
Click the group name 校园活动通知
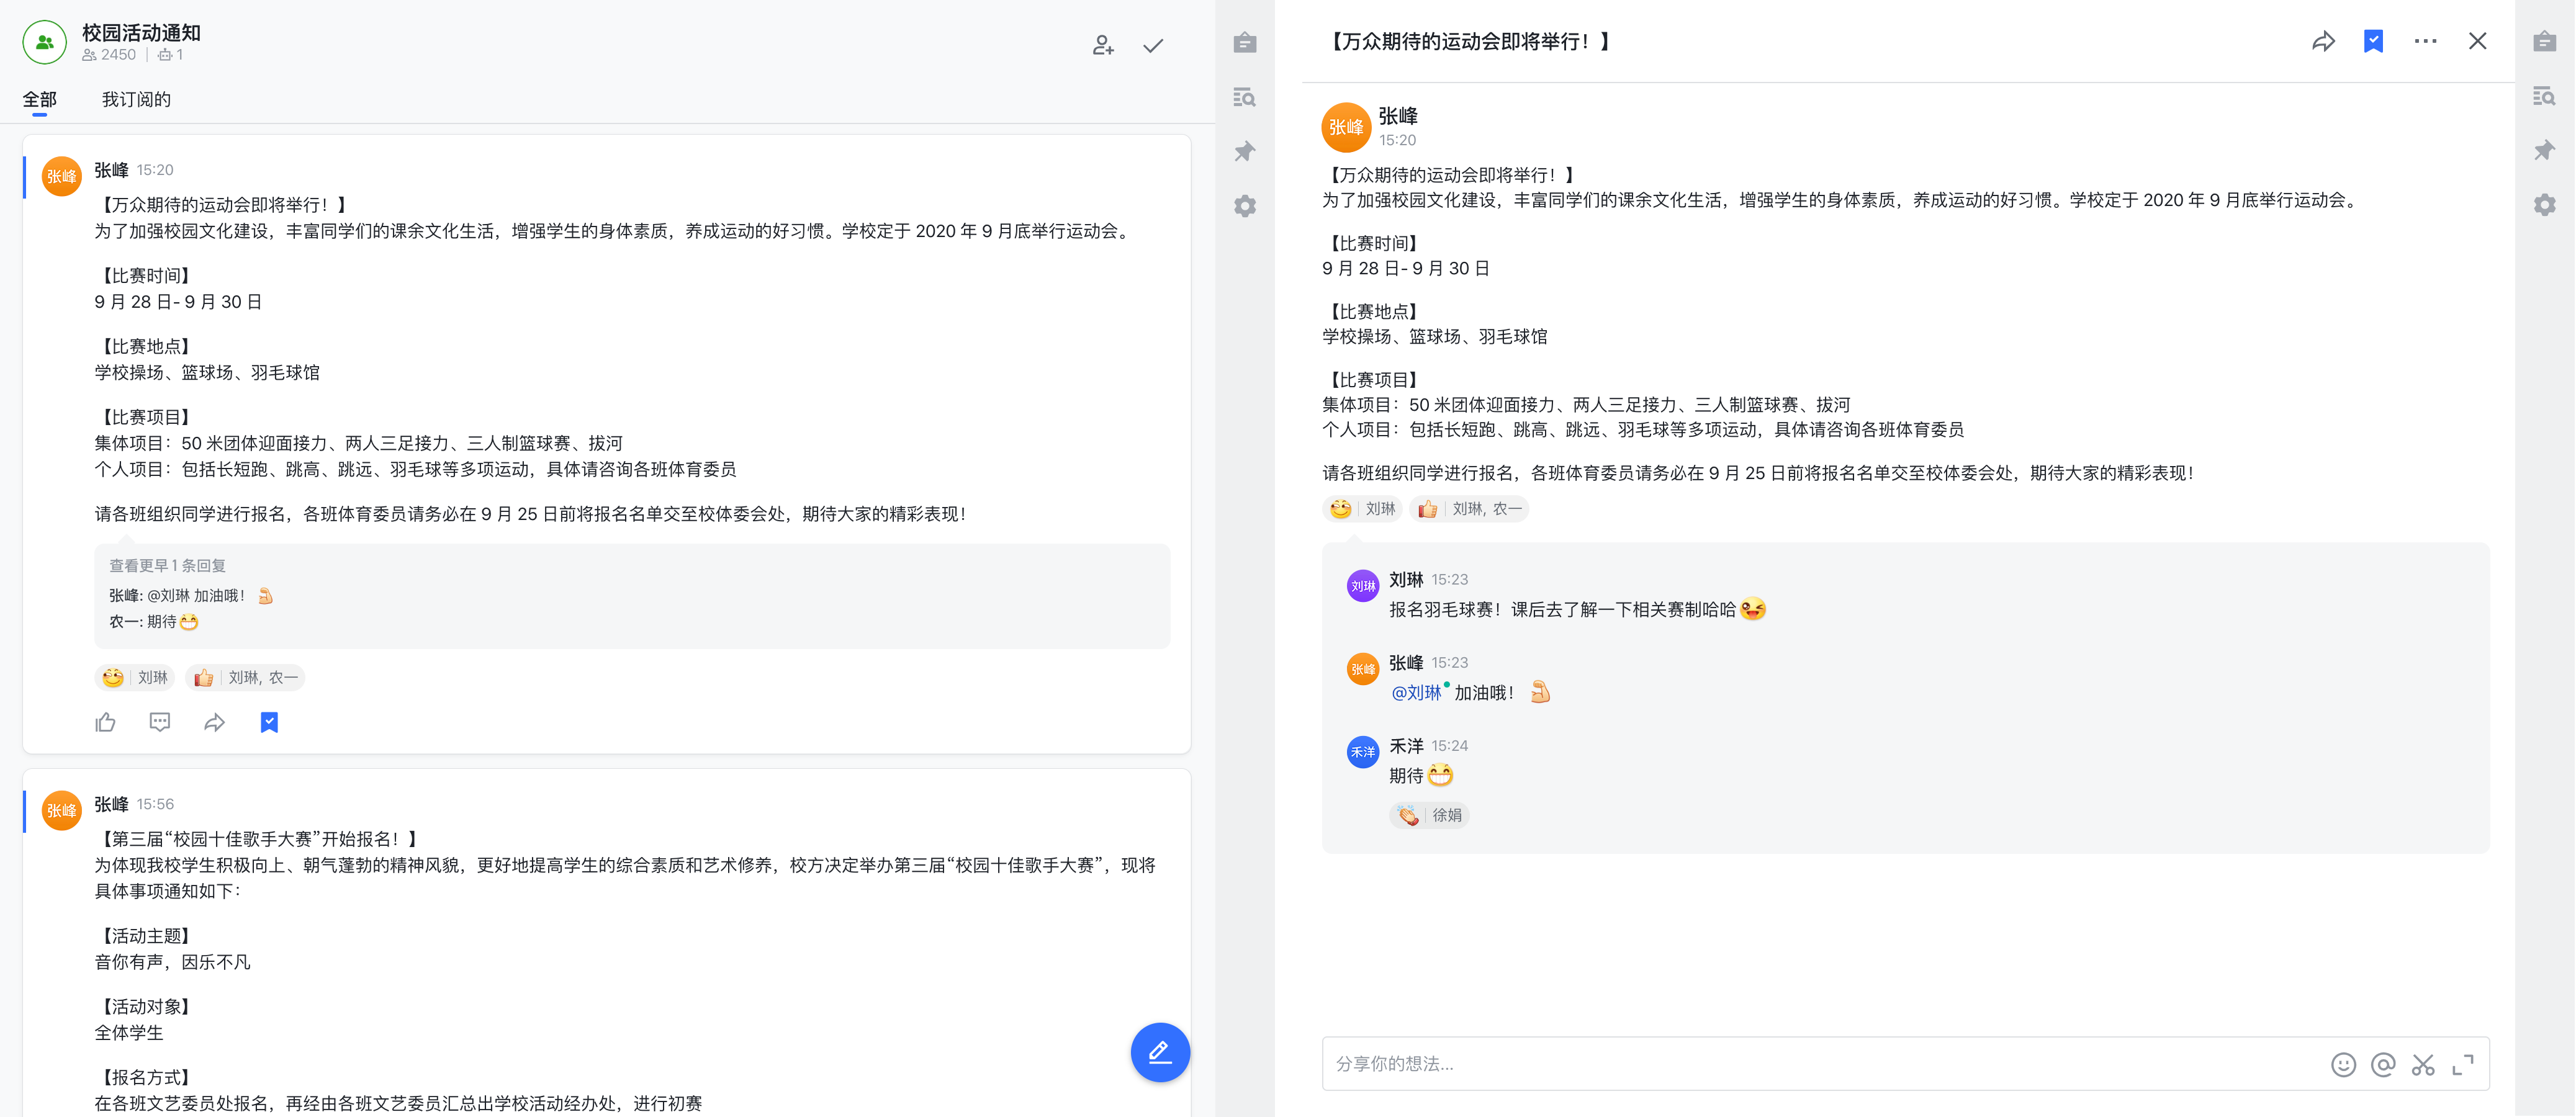click(141, 32)
